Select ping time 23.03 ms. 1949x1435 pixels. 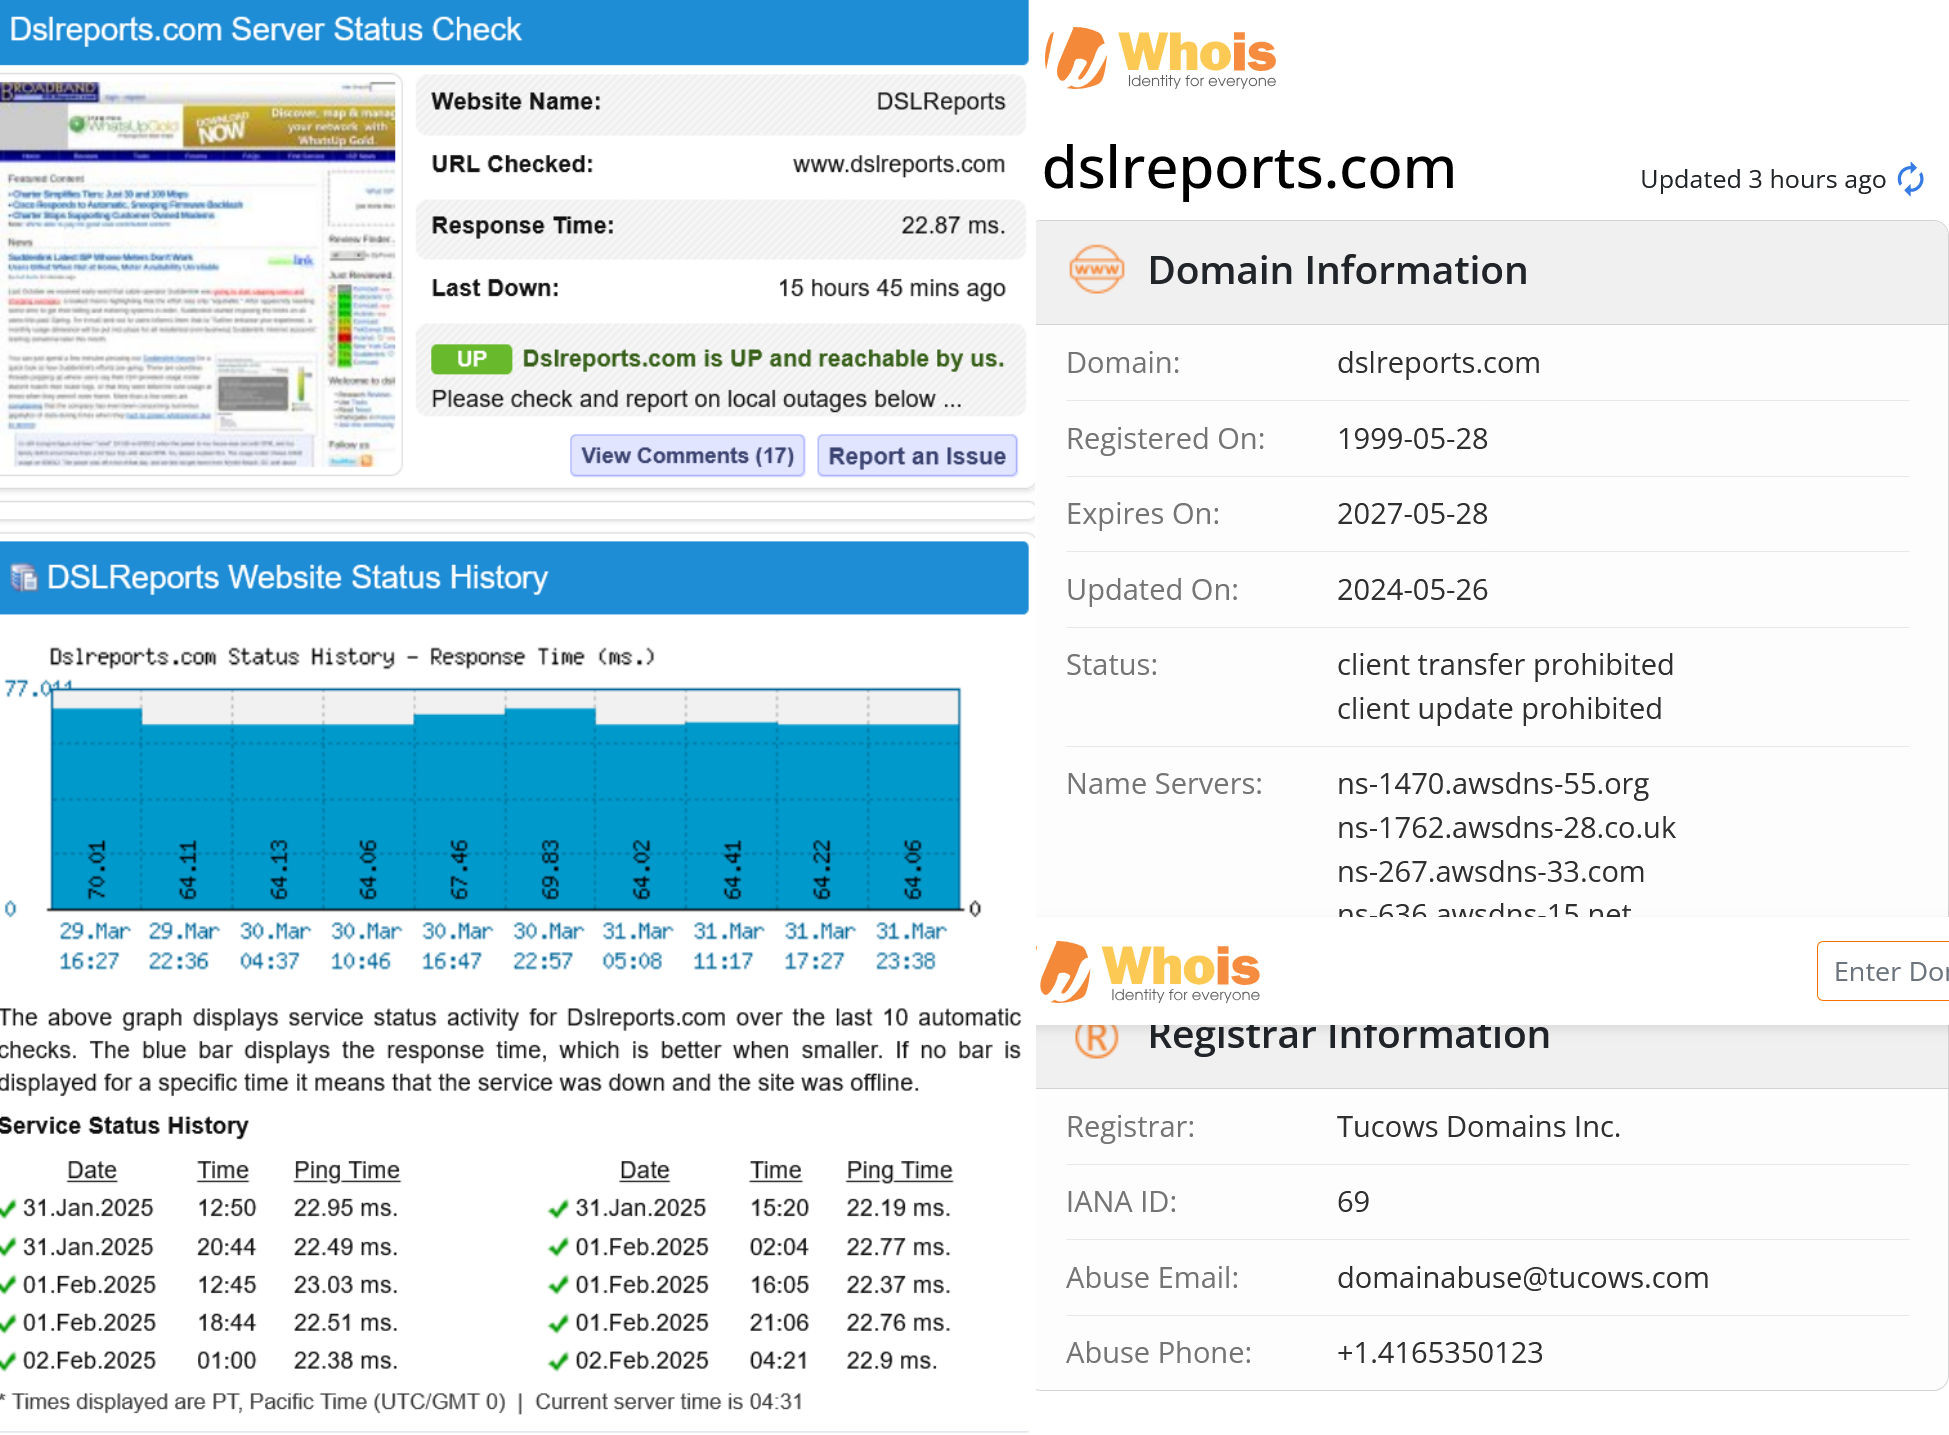(345, 1285)
